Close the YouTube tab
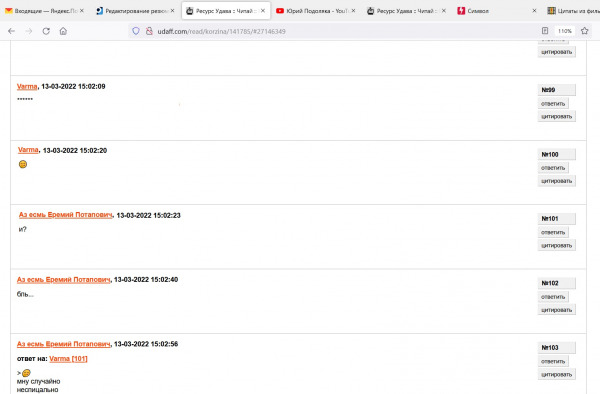The width and height of the screenshot is (600, 394). (x=353, y=11)
